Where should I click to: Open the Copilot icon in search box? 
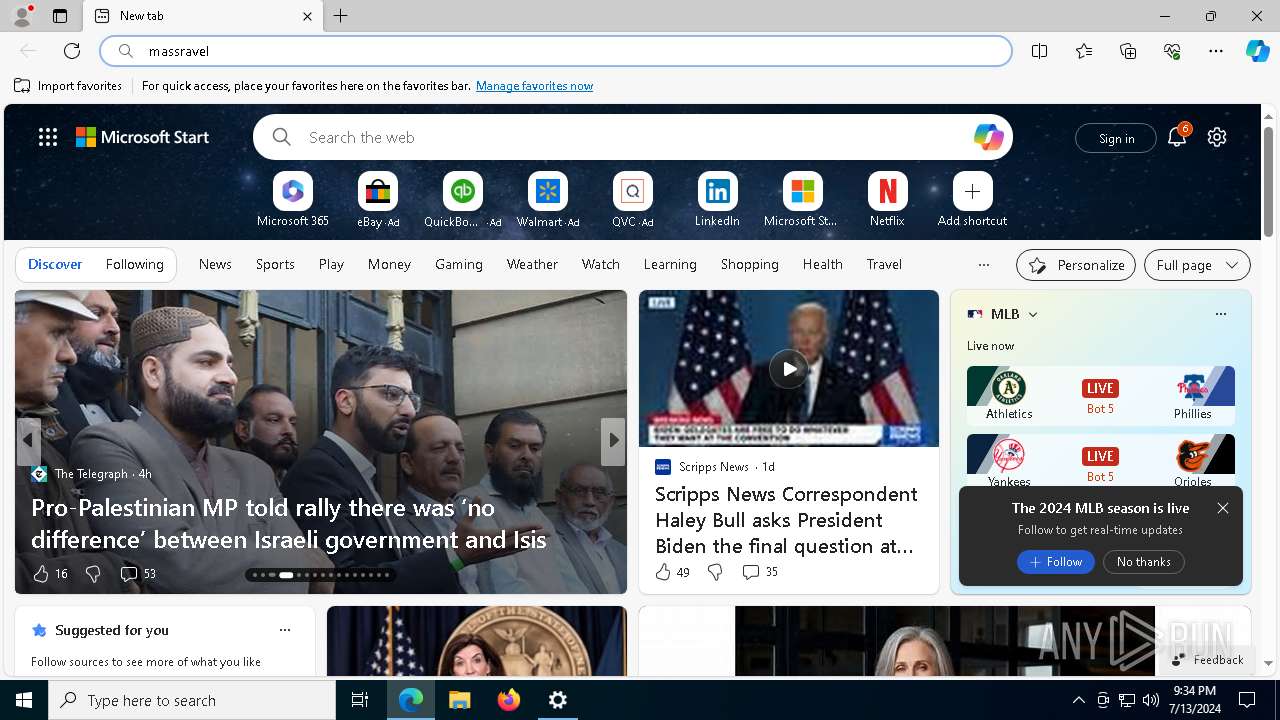[x=988, y=137]
